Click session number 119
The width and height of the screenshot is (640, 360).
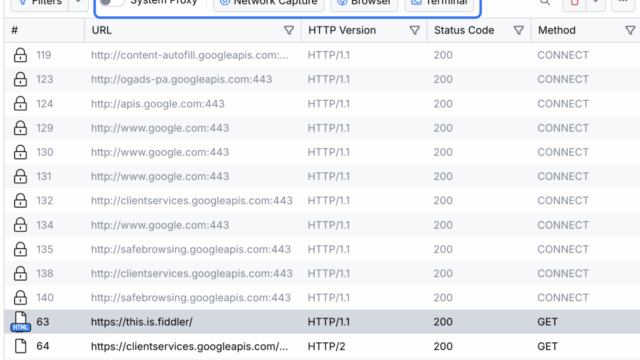44,55
